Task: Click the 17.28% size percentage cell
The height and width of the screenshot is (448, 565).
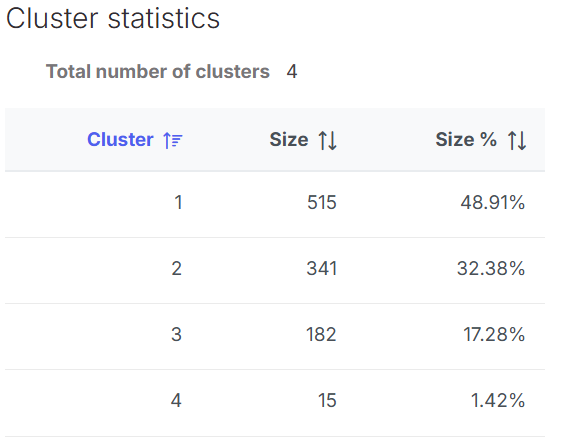Action: (494, 334)
